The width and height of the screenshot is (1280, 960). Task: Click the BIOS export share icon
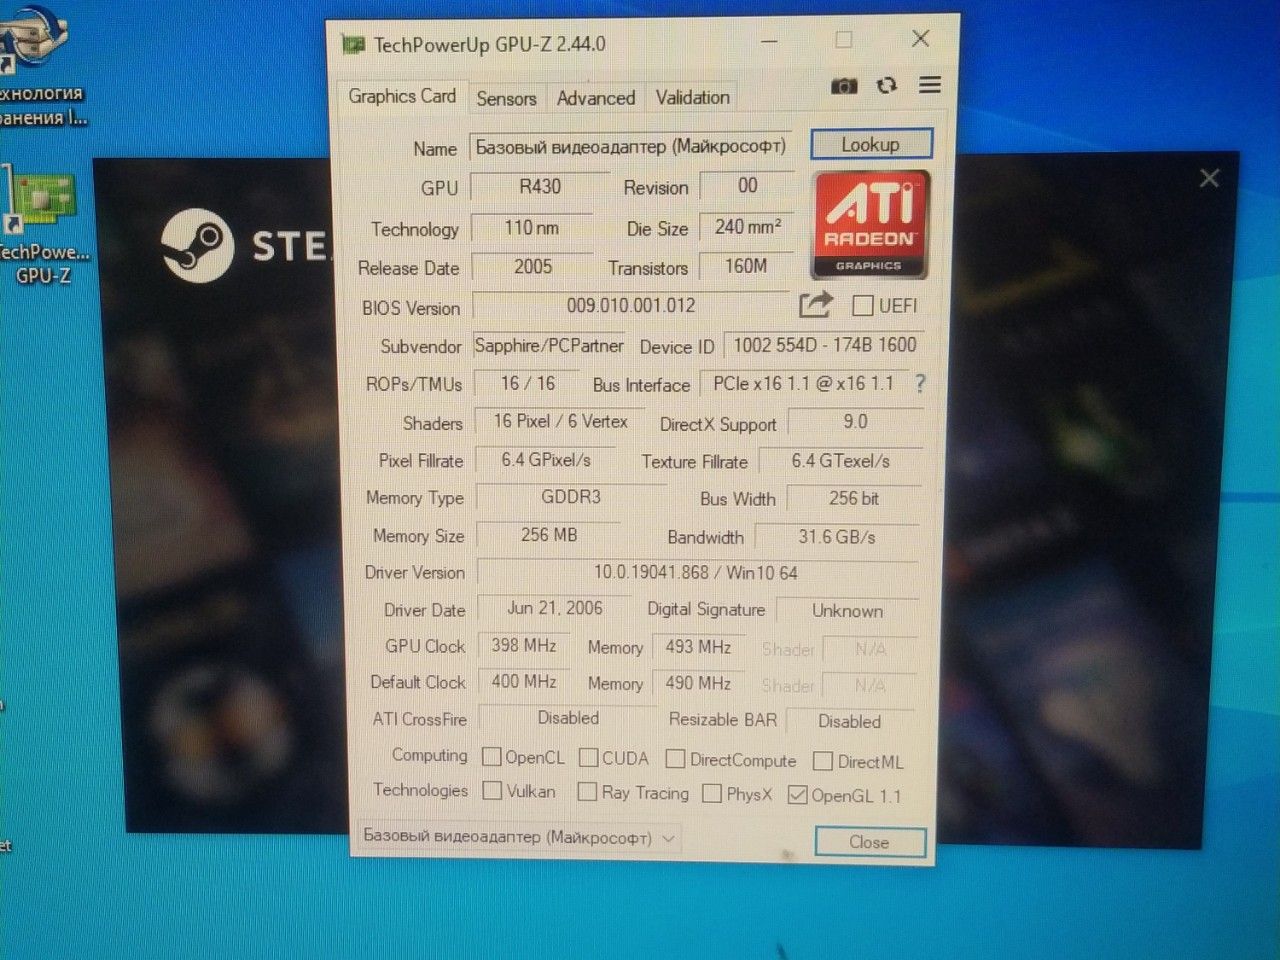[816, 304]
